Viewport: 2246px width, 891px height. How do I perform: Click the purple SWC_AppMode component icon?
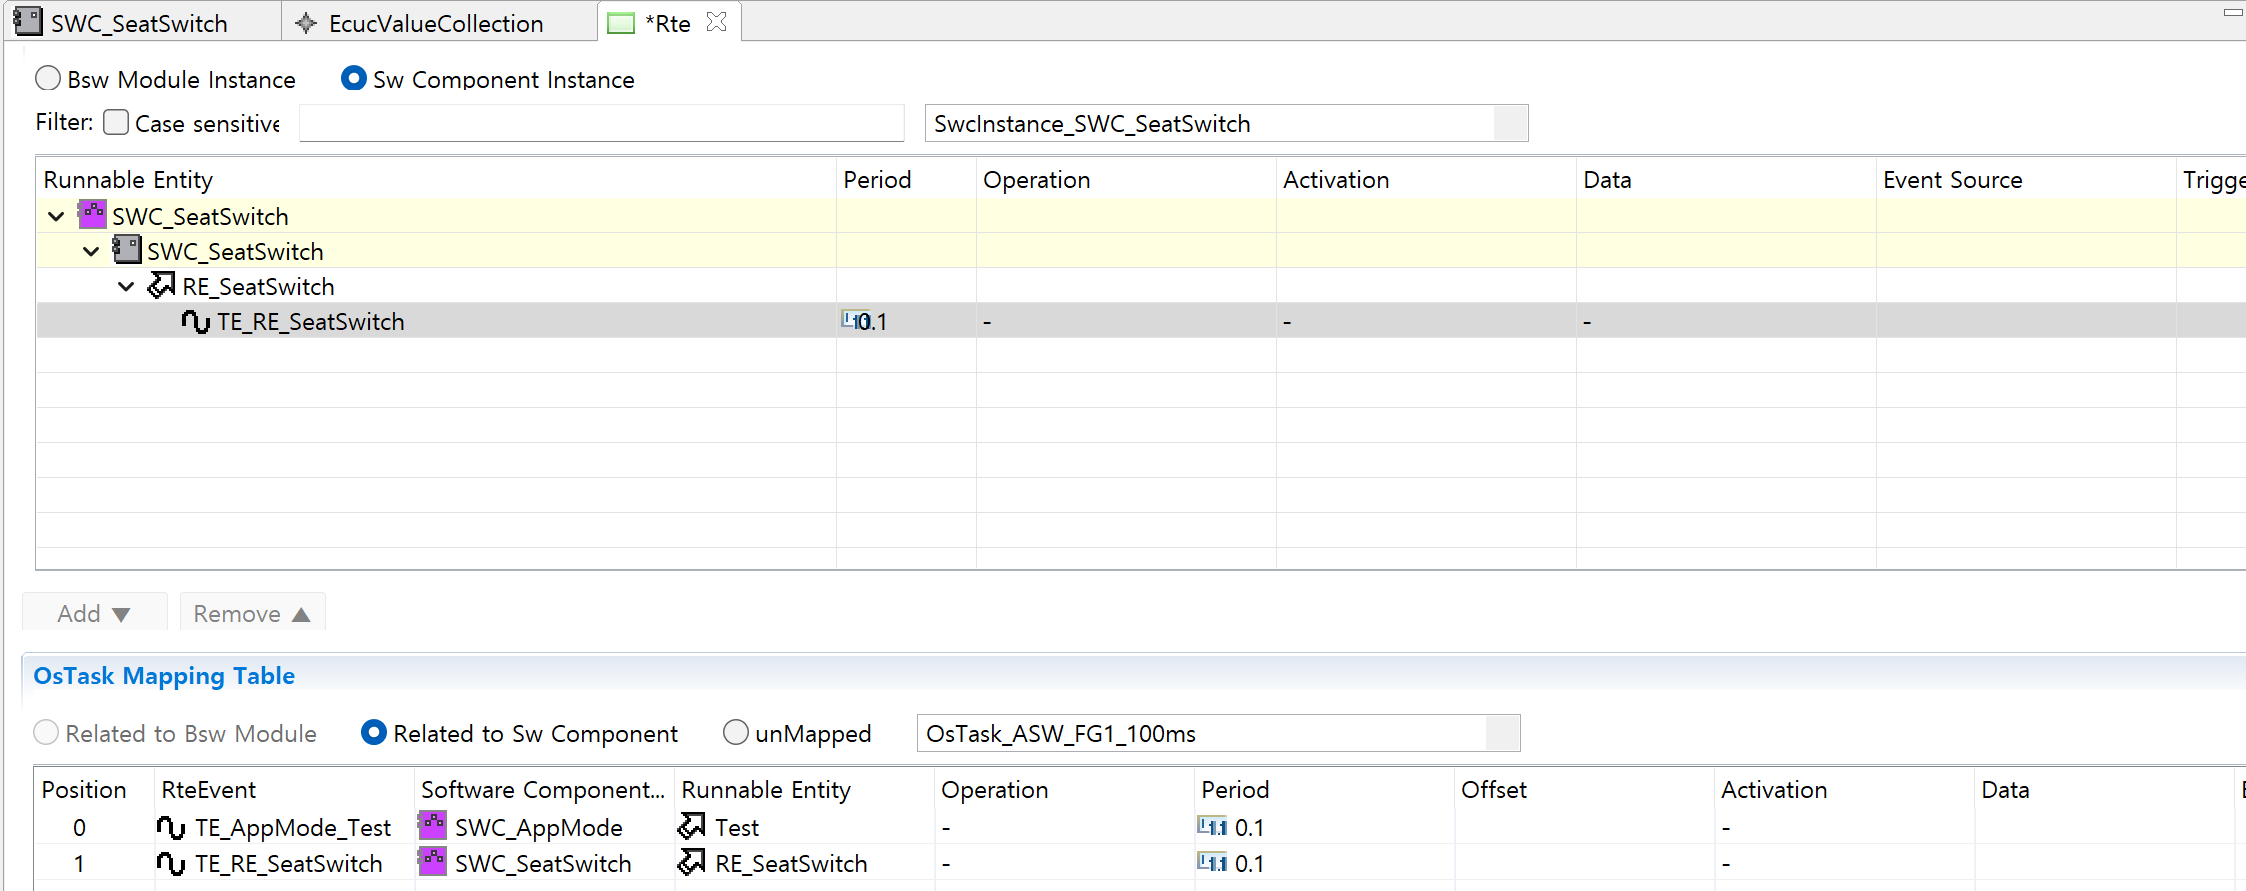click(x=432, y=825)
